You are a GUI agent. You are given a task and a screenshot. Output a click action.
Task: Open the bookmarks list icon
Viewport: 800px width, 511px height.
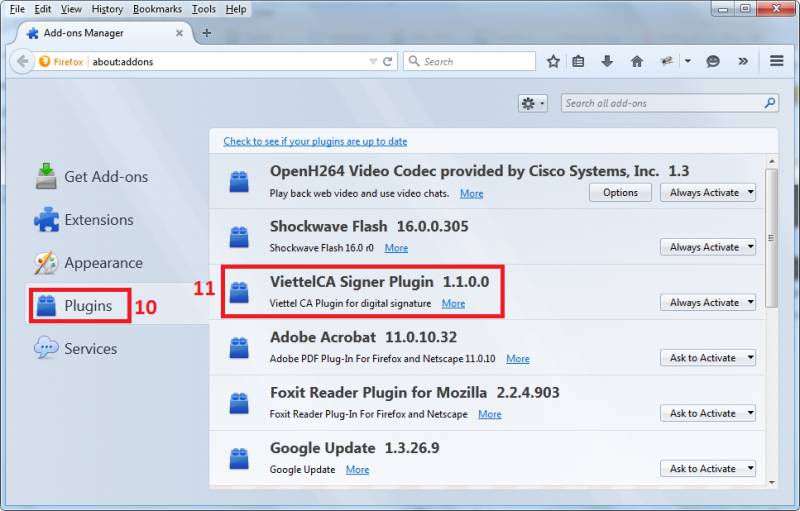pyautogui.click(x=578, y=61)
